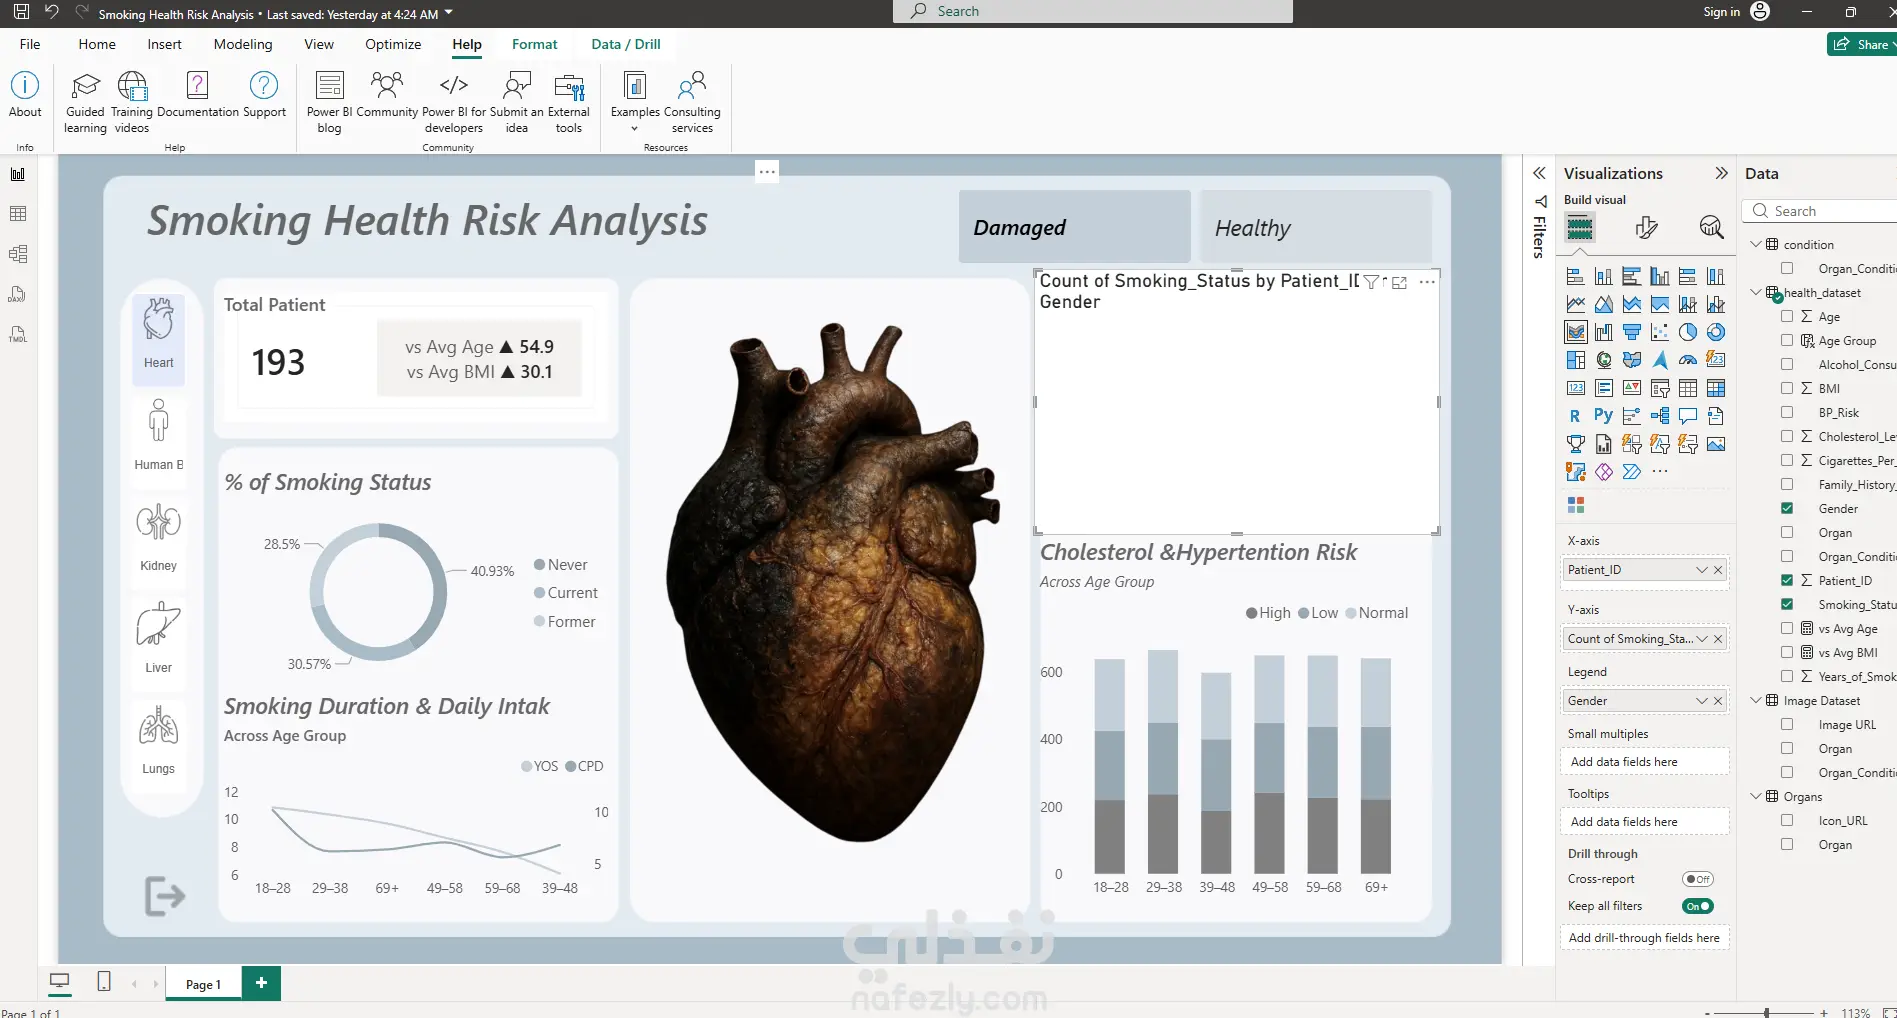Open Training videos
Viewport: 1897px width, 1018px height.
pyautogui.click(x=132, y=102)
